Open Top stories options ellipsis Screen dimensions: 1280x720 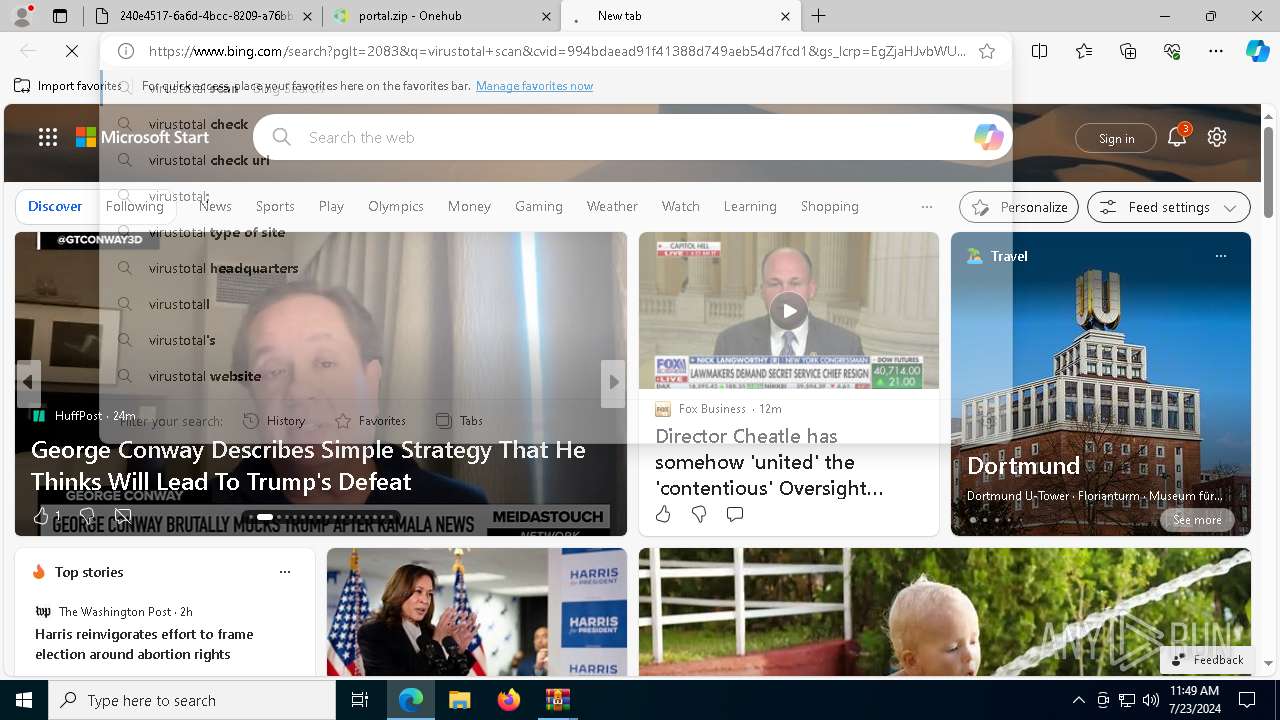click(x=285, y=572)
